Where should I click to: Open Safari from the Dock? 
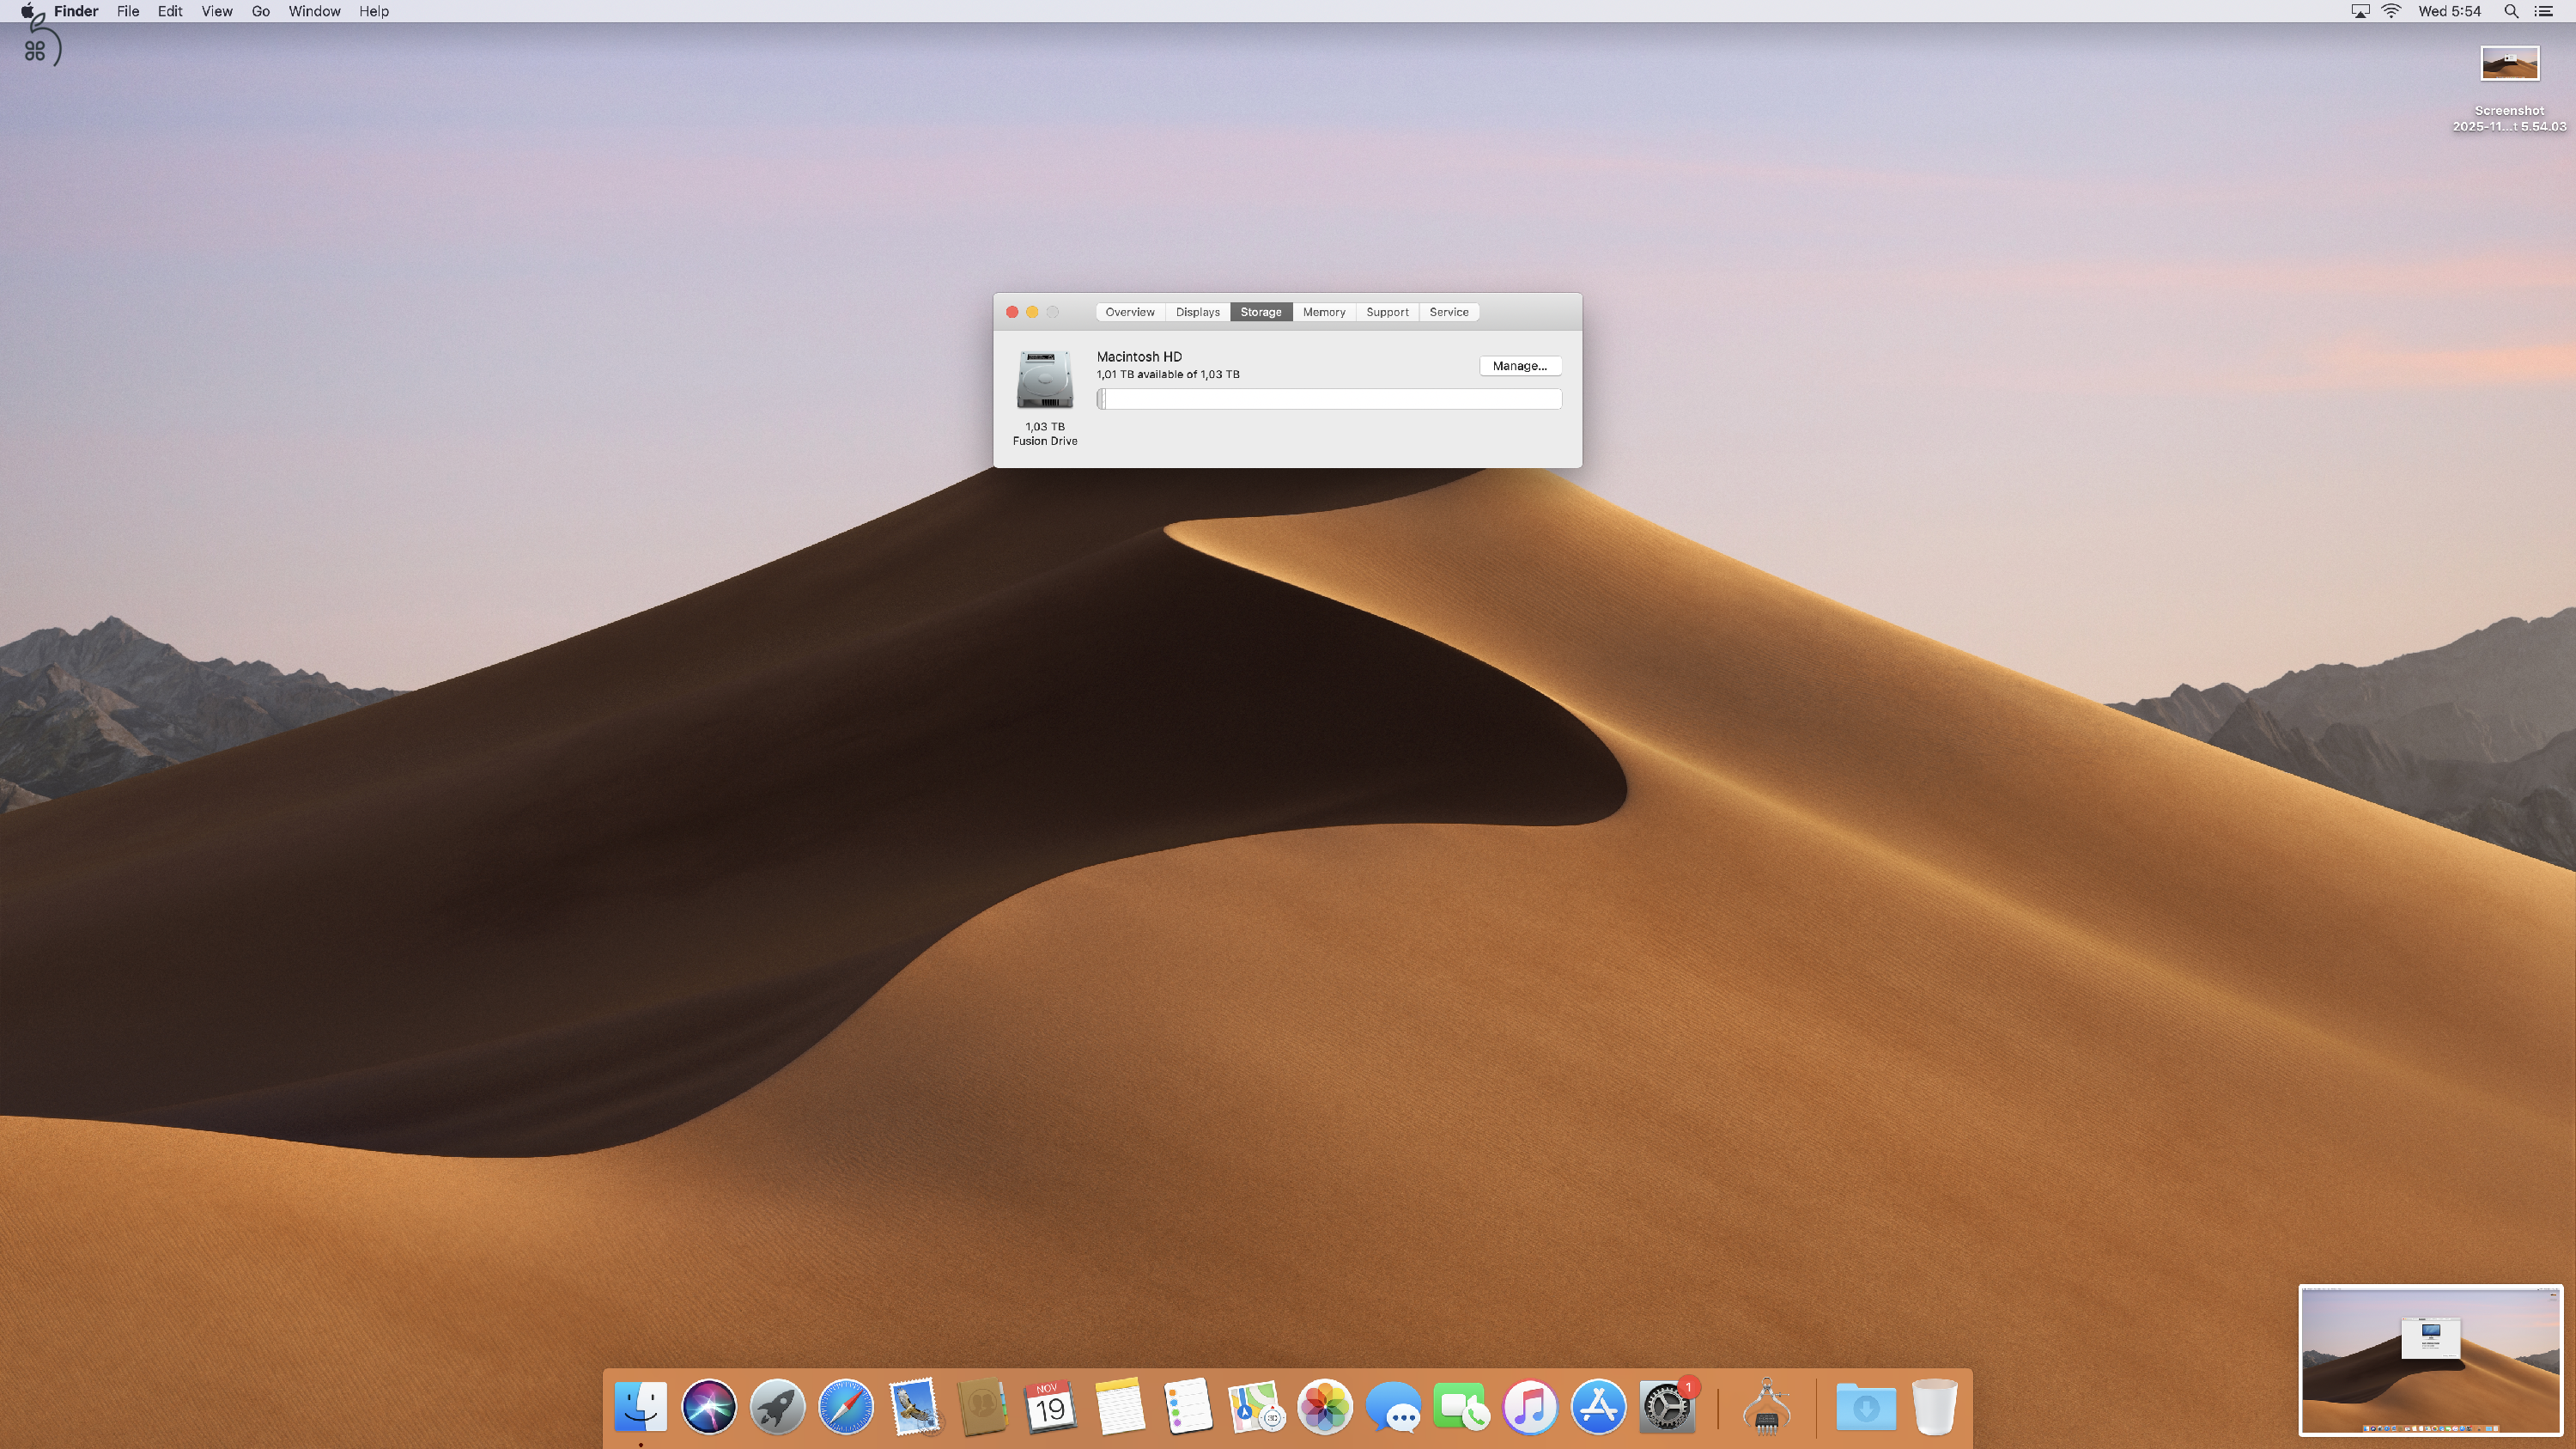[845, 1406]
